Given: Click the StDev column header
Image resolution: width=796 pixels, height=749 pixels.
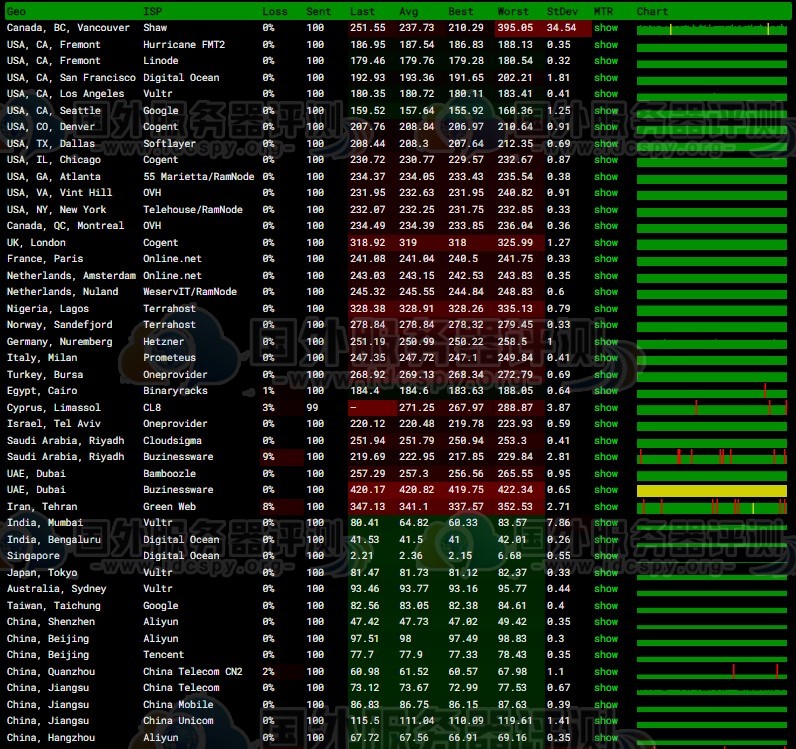Looking at the screenshot, I should click(562, 11).
